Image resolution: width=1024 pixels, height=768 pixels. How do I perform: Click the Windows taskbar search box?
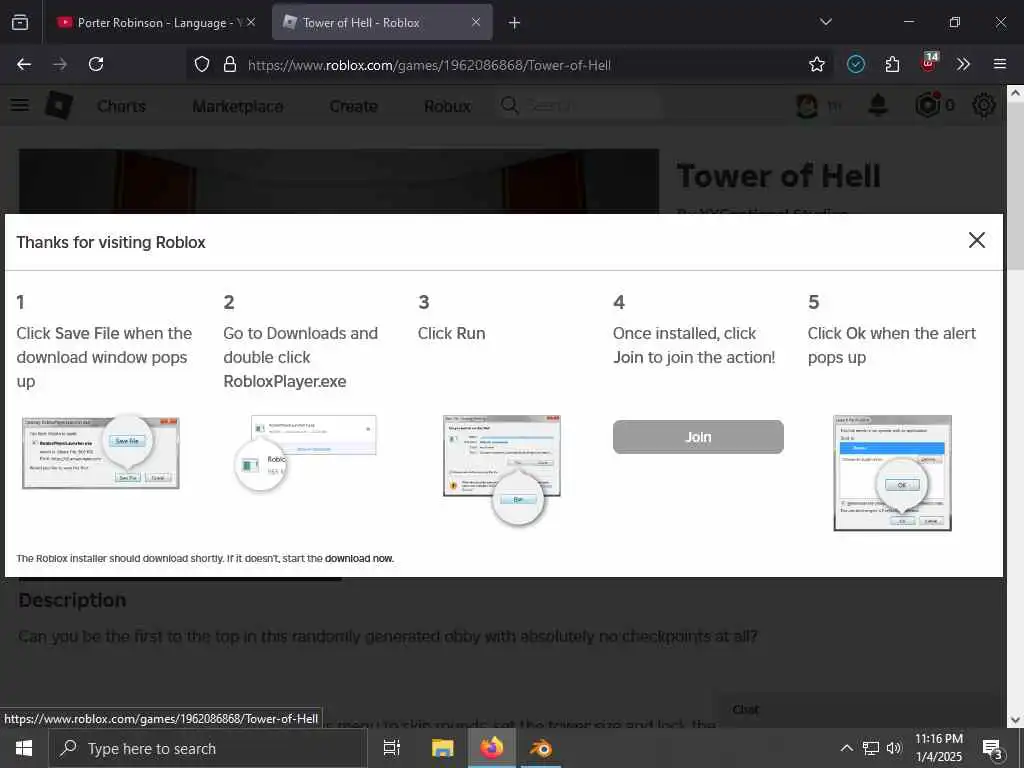208,748
